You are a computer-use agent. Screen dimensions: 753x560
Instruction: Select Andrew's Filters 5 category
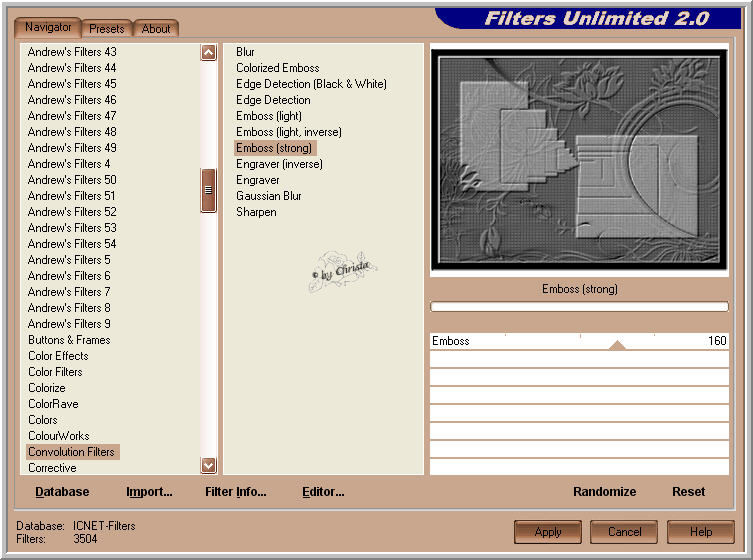pyautogui.click(x=69, y=260)
